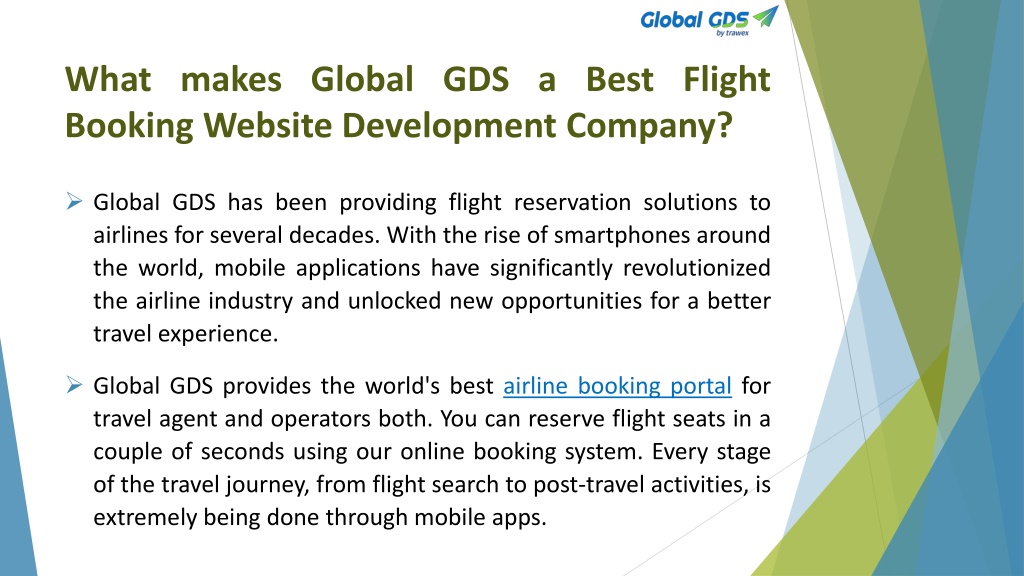The width and height of the screenshot is (1024, 576).
Task: Click the arrow bullet before 'Global GDS provides'
Action: 74,385
